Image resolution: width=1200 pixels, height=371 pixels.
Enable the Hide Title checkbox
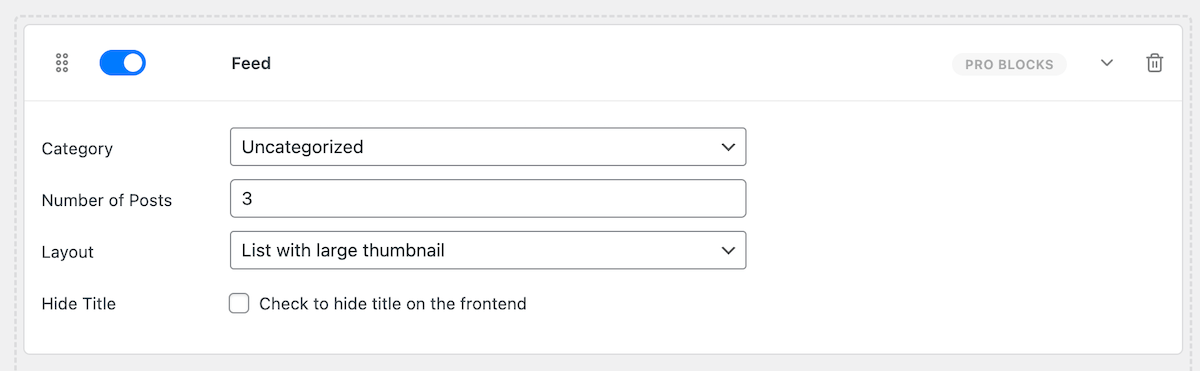tap(239, 303)
